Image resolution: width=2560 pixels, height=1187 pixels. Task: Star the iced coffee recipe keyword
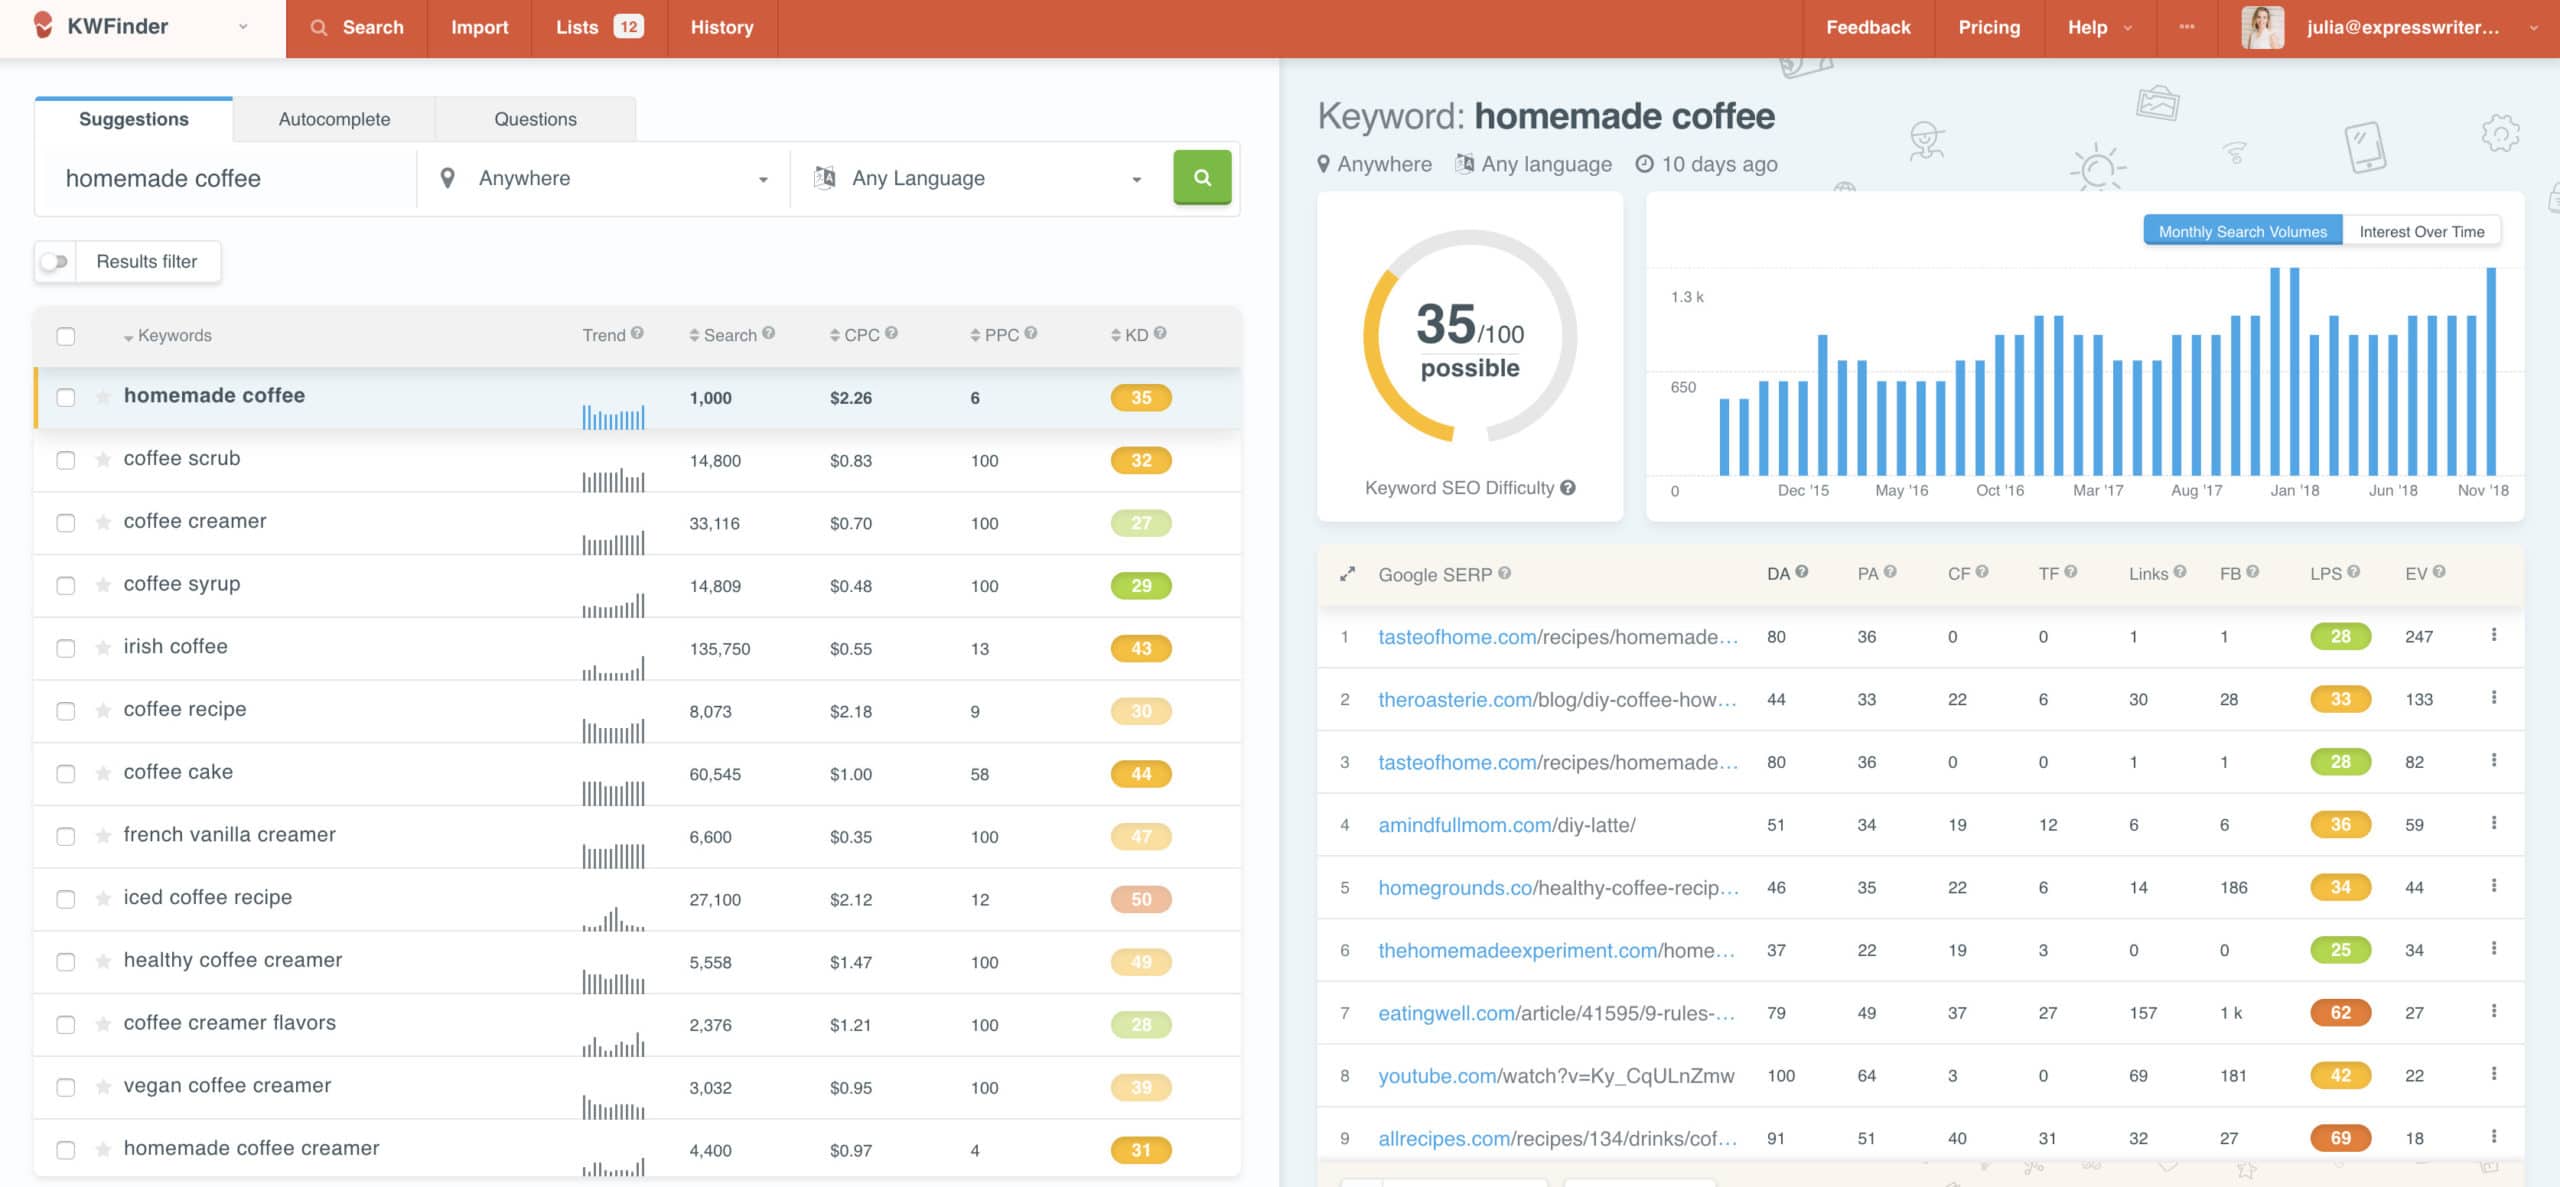[x=103, y=898]
